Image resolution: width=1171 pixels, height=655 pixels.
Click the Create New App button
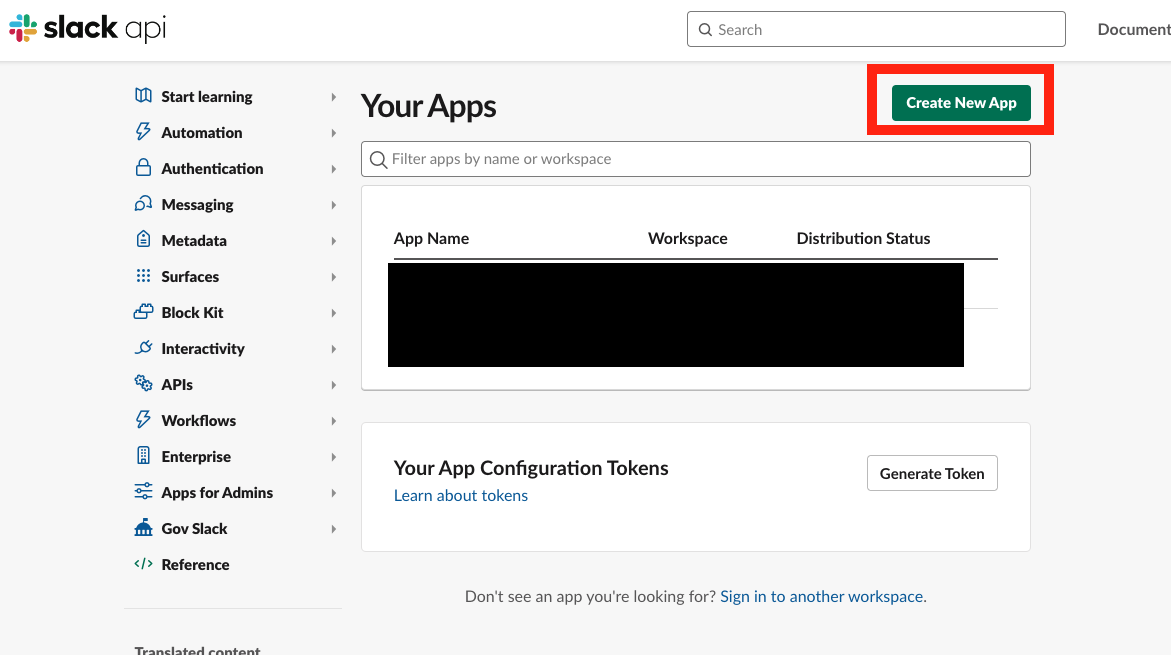(x=959, y=102)
